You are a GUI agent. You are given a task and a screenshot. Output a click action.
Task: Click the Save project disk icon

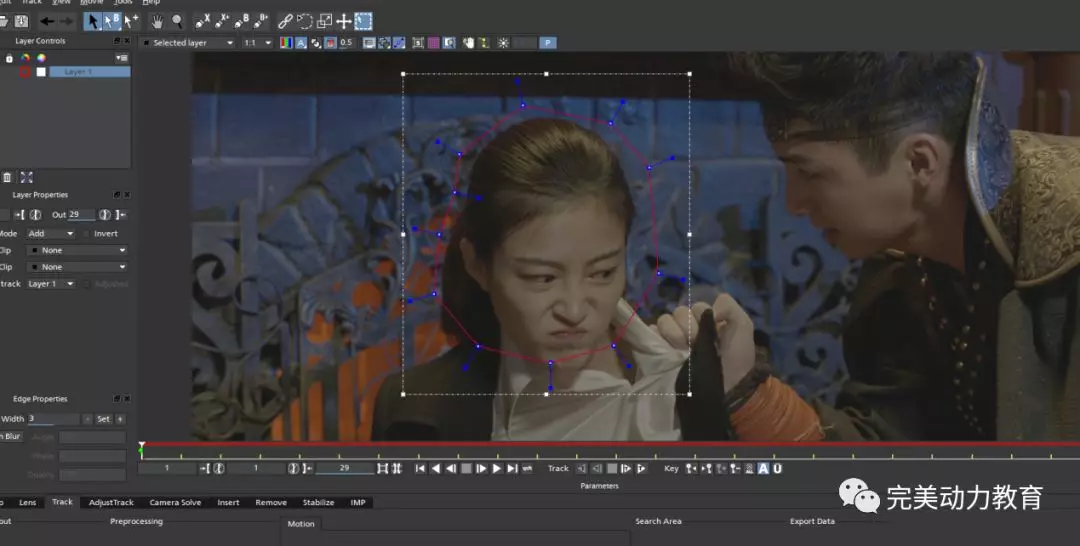point(21,21)
